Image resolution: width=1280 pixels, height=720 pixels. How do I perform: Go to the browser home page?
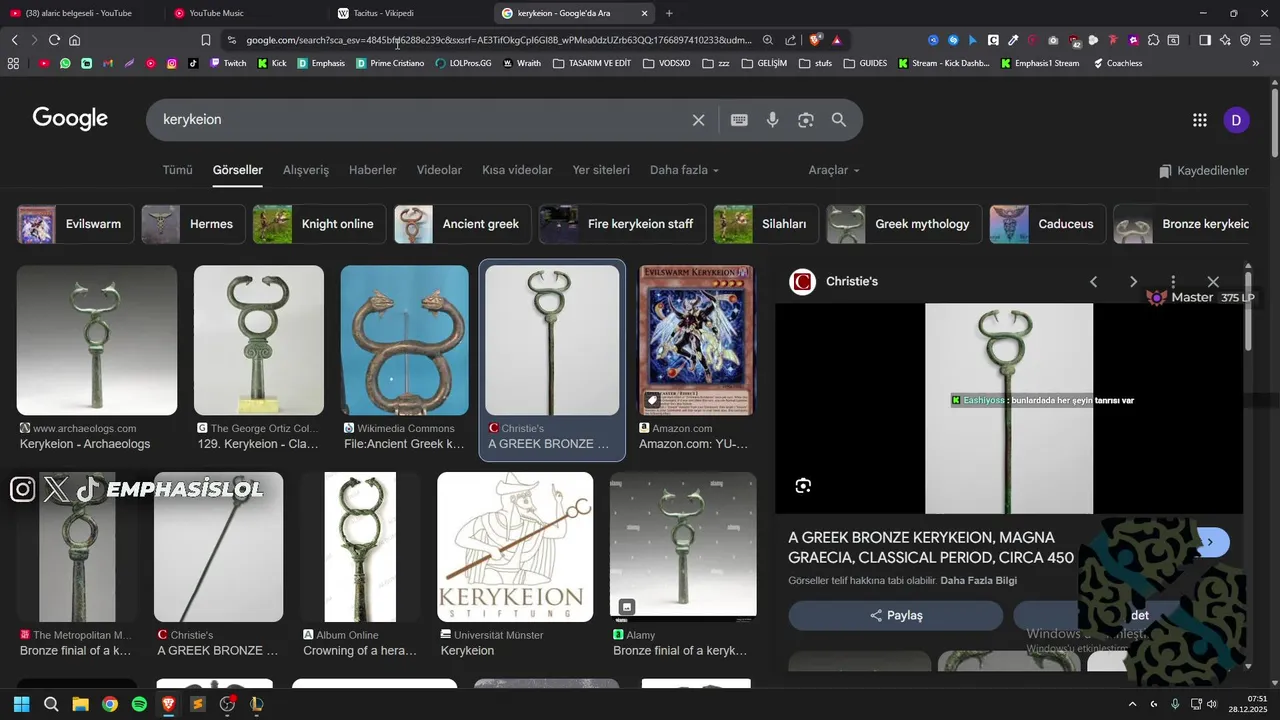click(75, 40)
